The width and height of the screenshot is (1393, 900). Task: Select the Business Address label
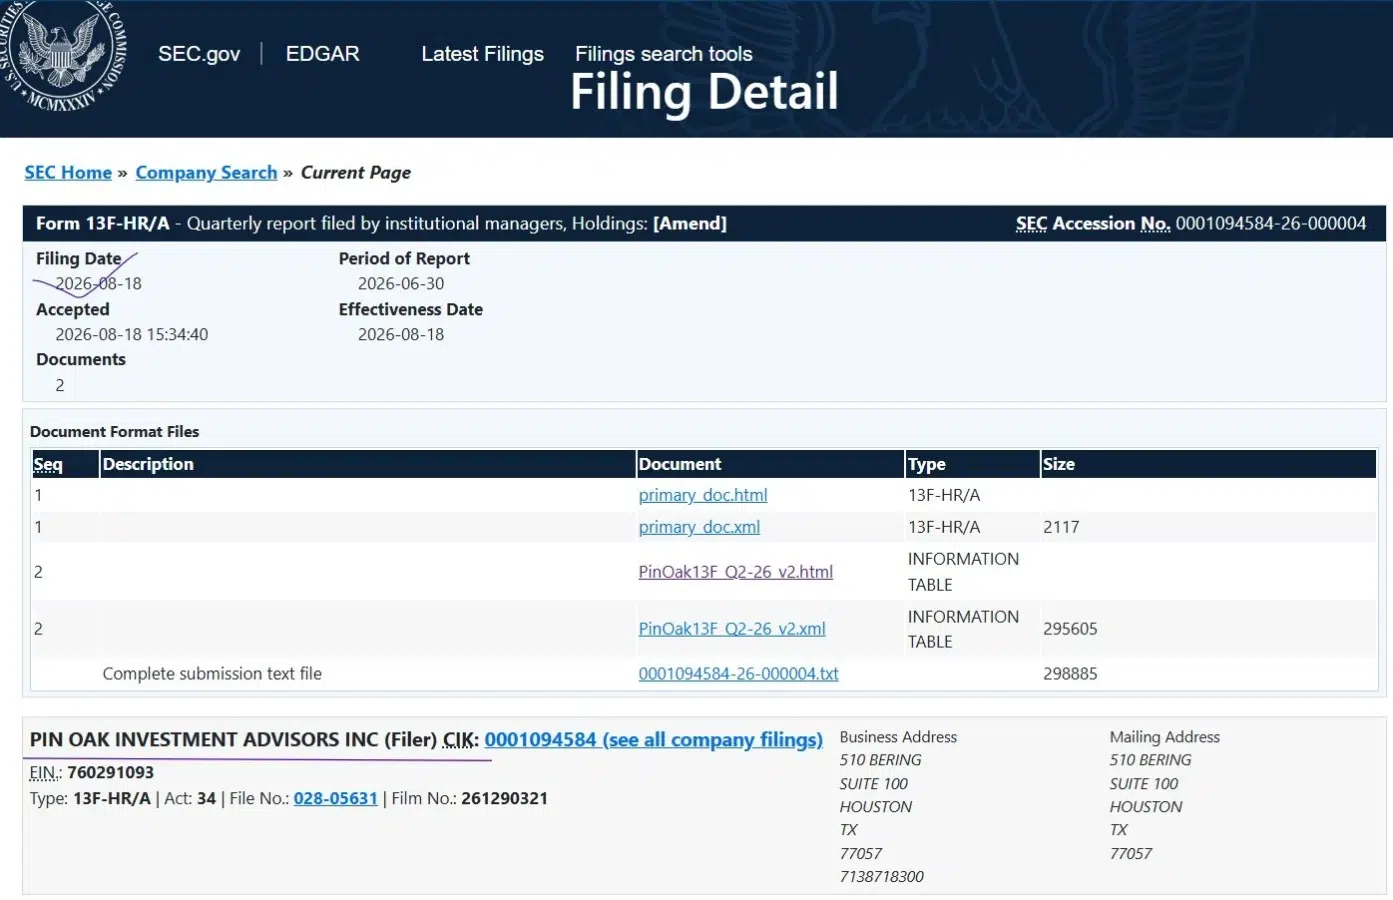(x=898, y=737)
